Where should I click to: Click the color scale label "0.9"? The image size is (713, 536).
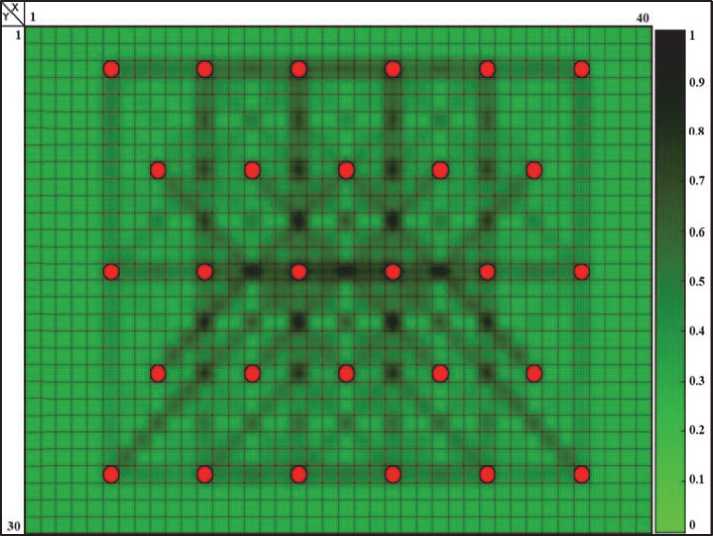click(x=697, y=82)
